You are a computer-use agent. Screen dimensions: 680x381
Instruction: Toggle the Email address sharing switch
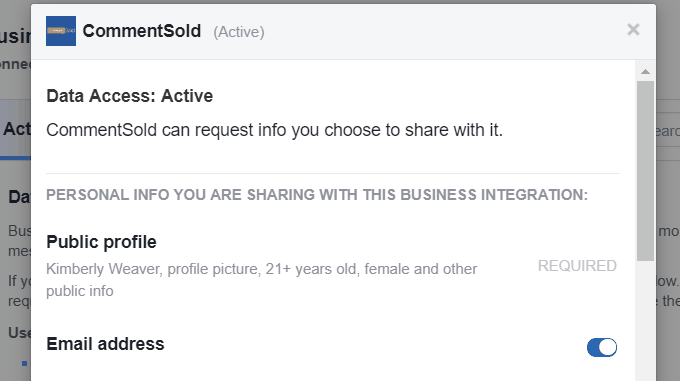602,347
